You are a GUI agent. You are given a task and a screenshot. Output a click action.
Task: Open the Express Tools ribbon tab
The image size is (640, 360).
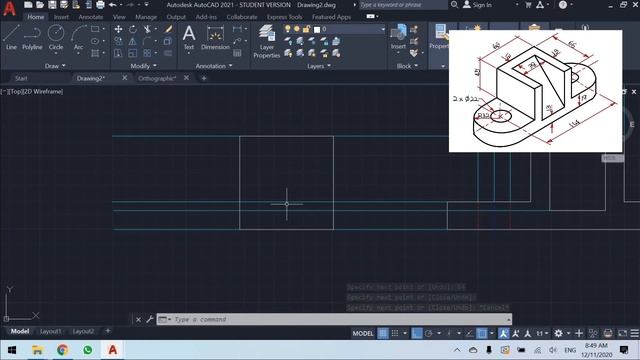pyautogui.click(x=284, y=17)
